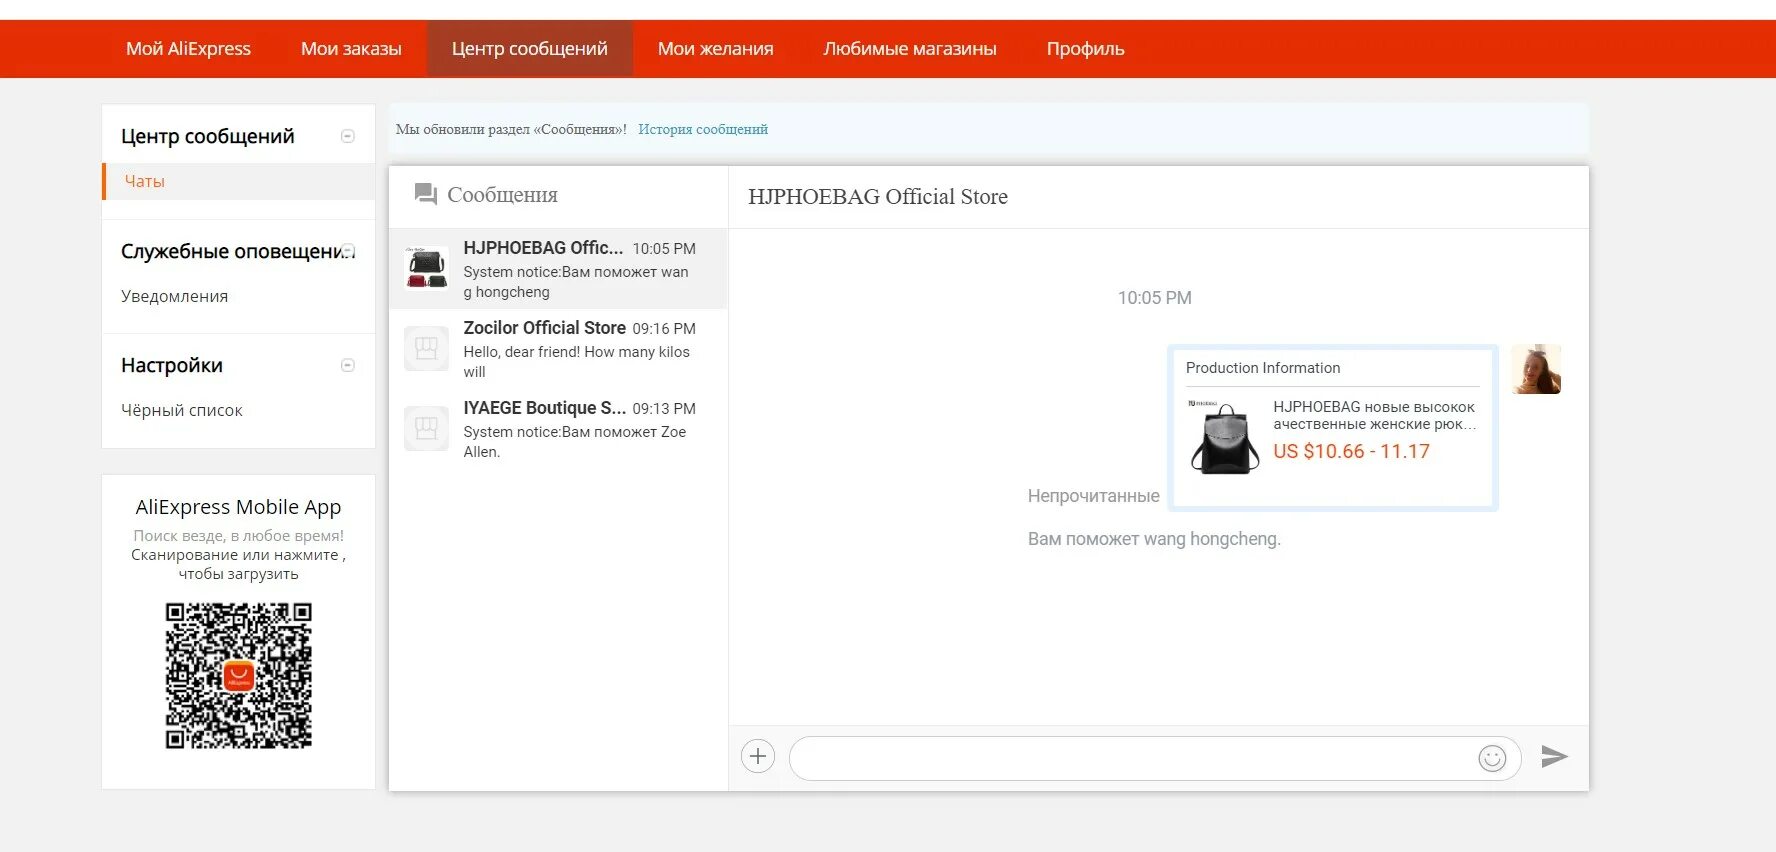Click the Настройки sidebar heading
This screenshot has height=852, width=1776.
pyautogui.click(x=172, y=365)
